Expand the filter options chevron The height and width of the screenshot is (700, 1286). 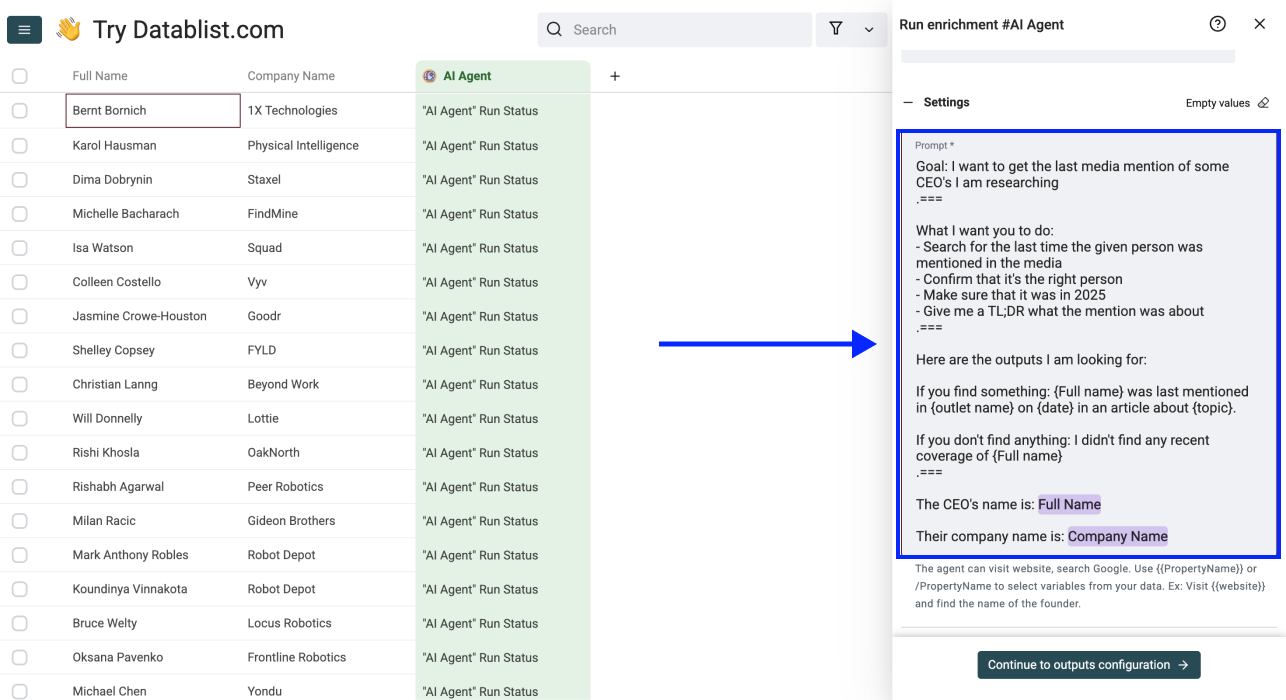pyautogui.click(x=869, y=30)
